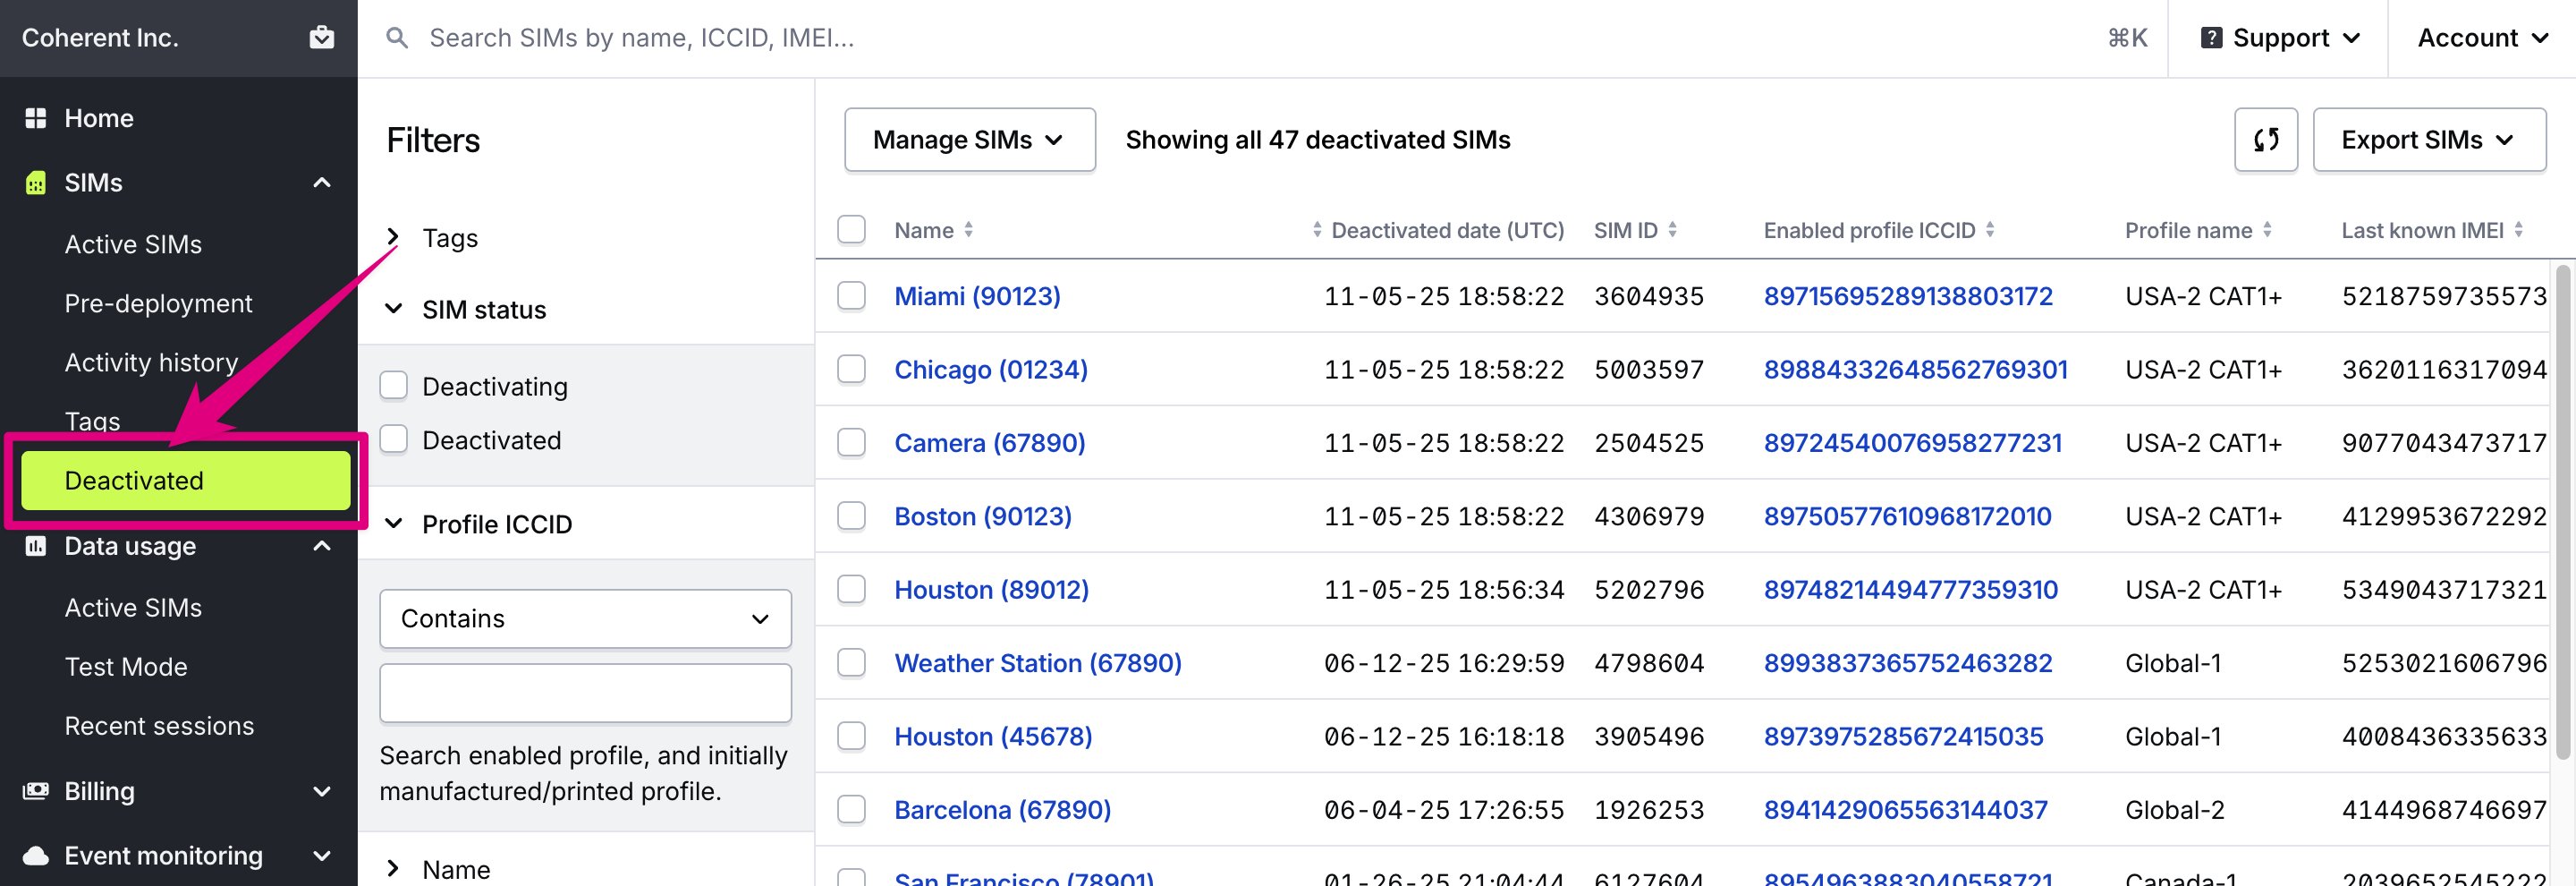Click the Billing cash icon

(x=36, y=791)
